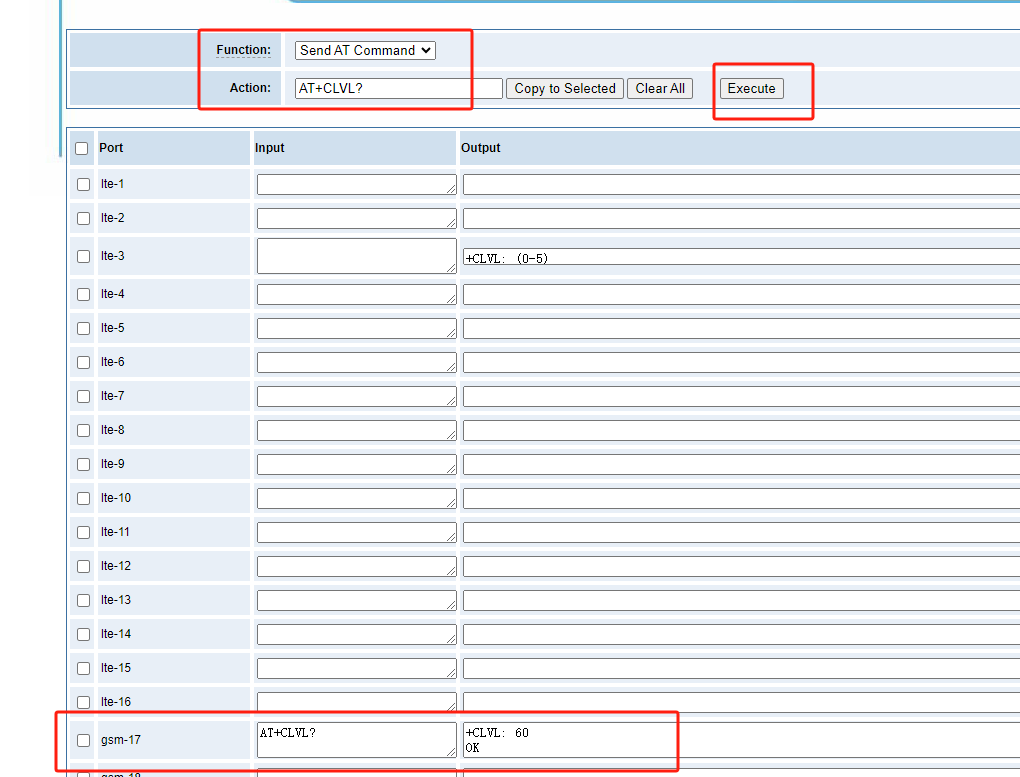Click the lte-3 Output showing +CLVL: (0-5)
1020x777 pixels.
pos(742,256)
